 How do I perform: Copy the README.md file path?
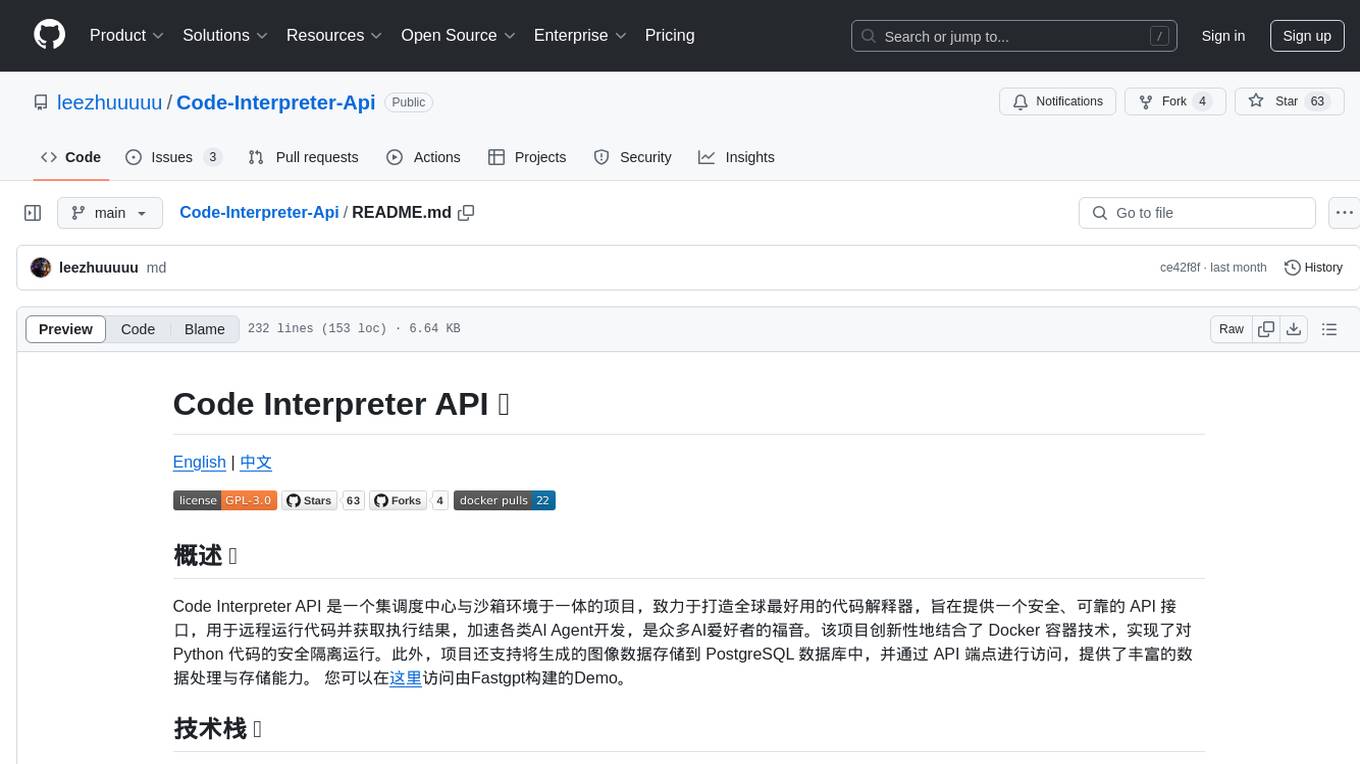tap(466, 213)
